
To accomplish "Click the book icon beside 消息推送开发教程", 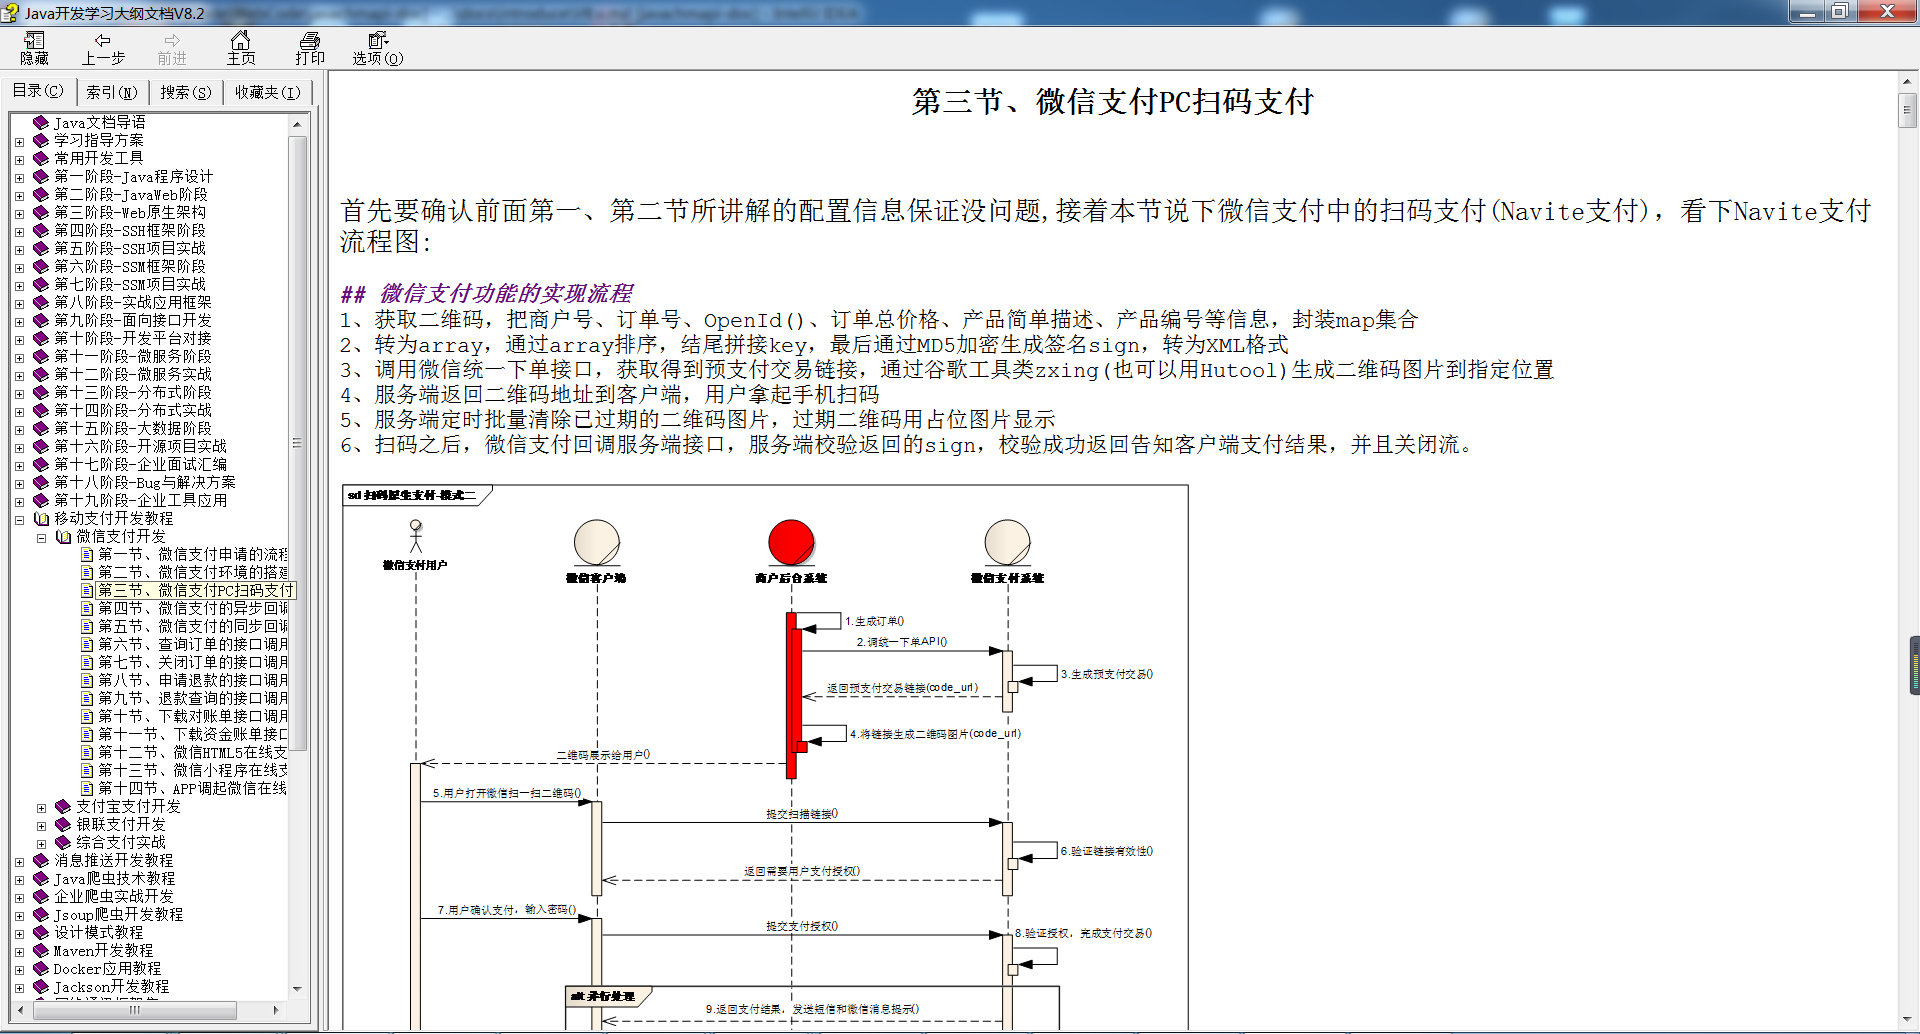I will click(x=41, y=861).
